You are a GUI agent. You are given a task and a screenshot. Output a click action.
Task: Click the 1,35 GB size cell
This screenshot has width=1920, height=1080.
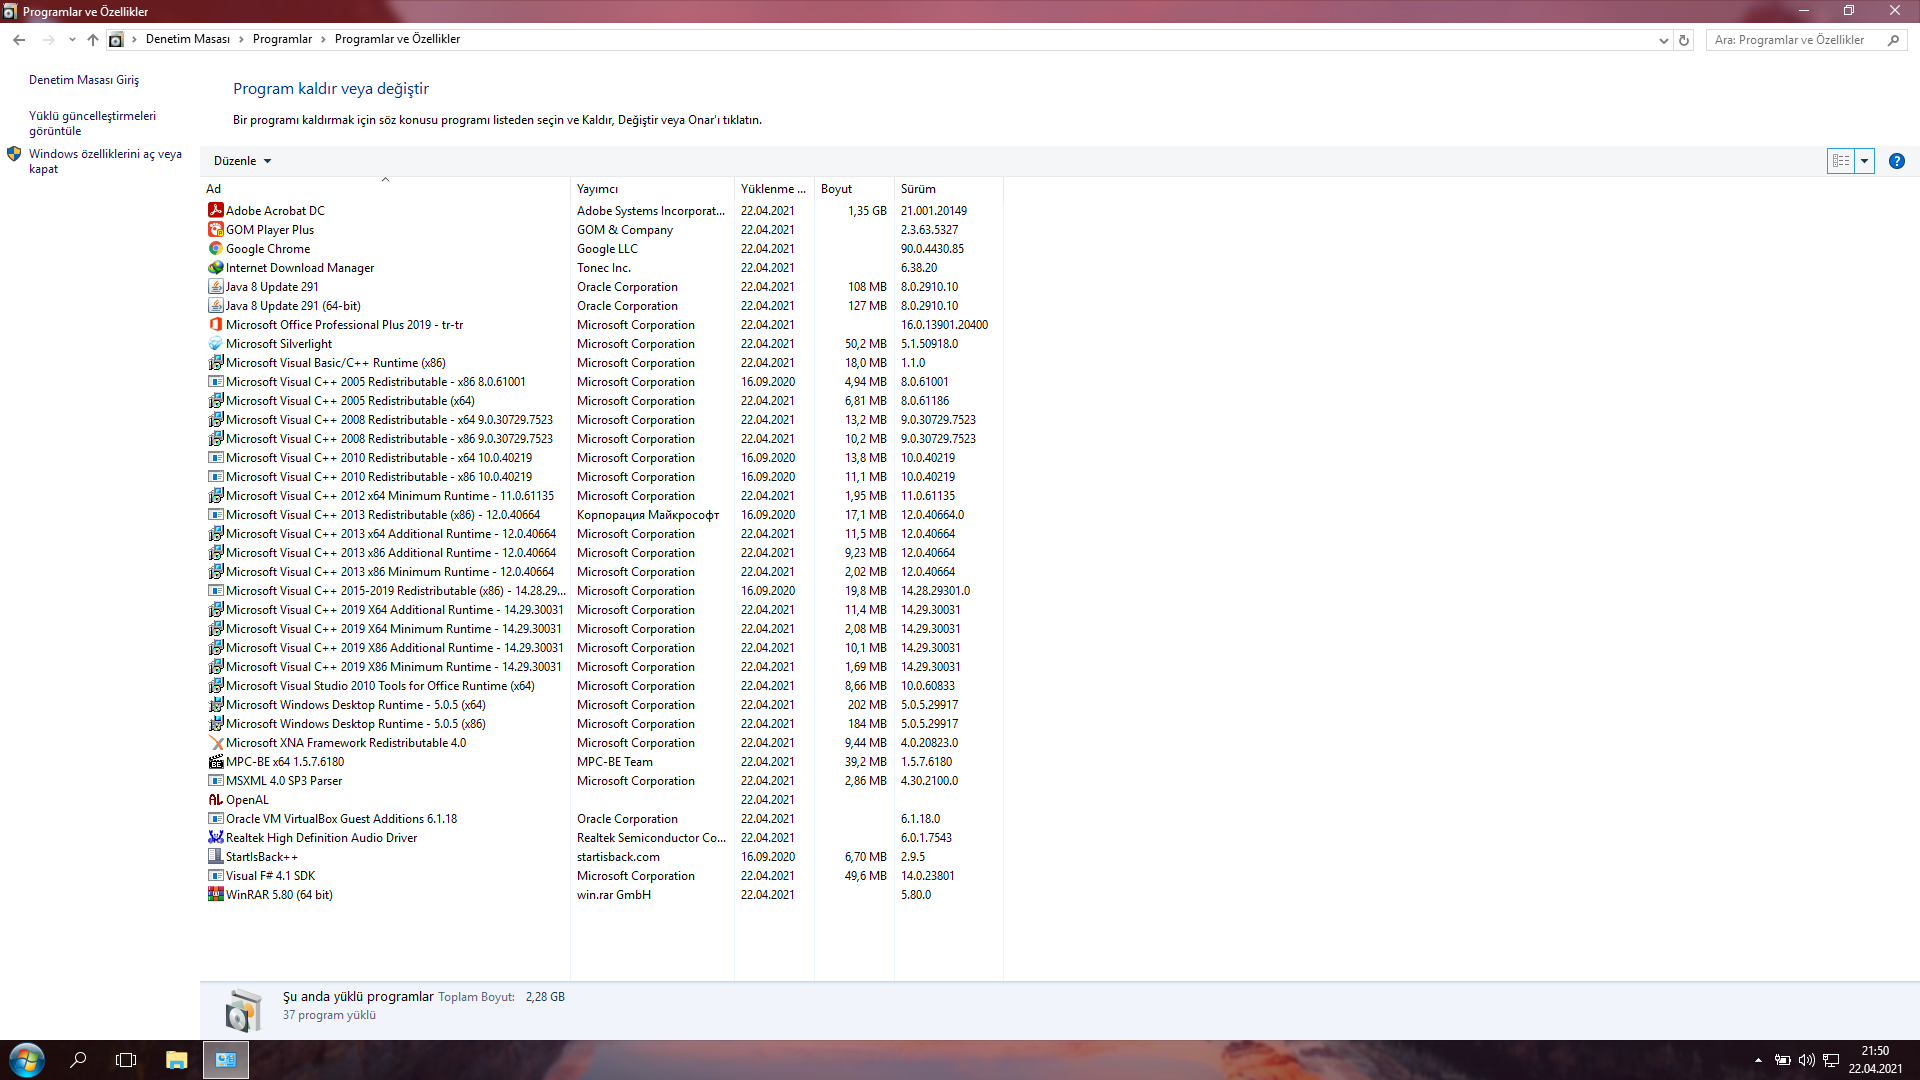coord(866,210)
